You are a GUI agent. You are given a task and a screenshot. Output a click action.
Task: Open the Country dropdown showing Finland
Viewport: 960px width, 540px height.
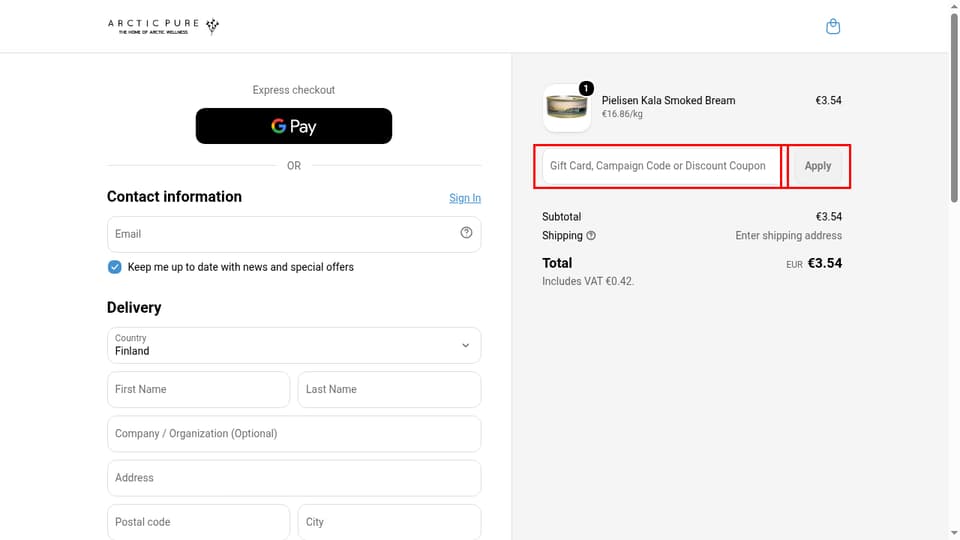tap(294, 345)
